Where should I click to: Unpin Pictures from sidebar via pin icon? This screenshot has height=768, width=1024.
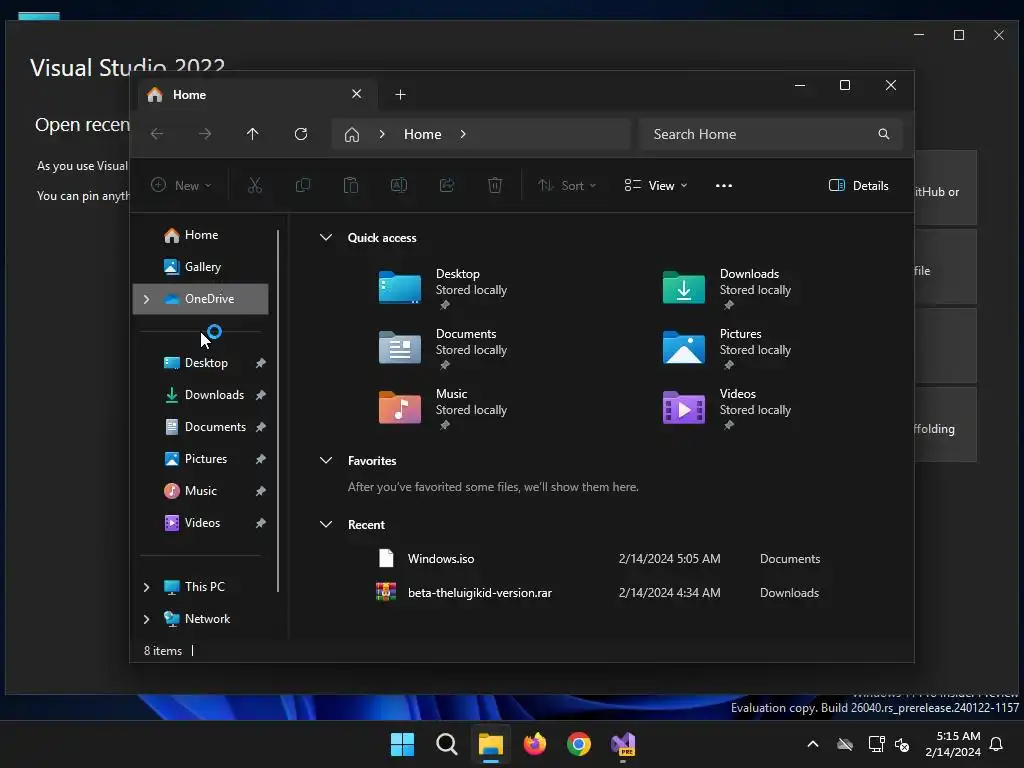261,459
